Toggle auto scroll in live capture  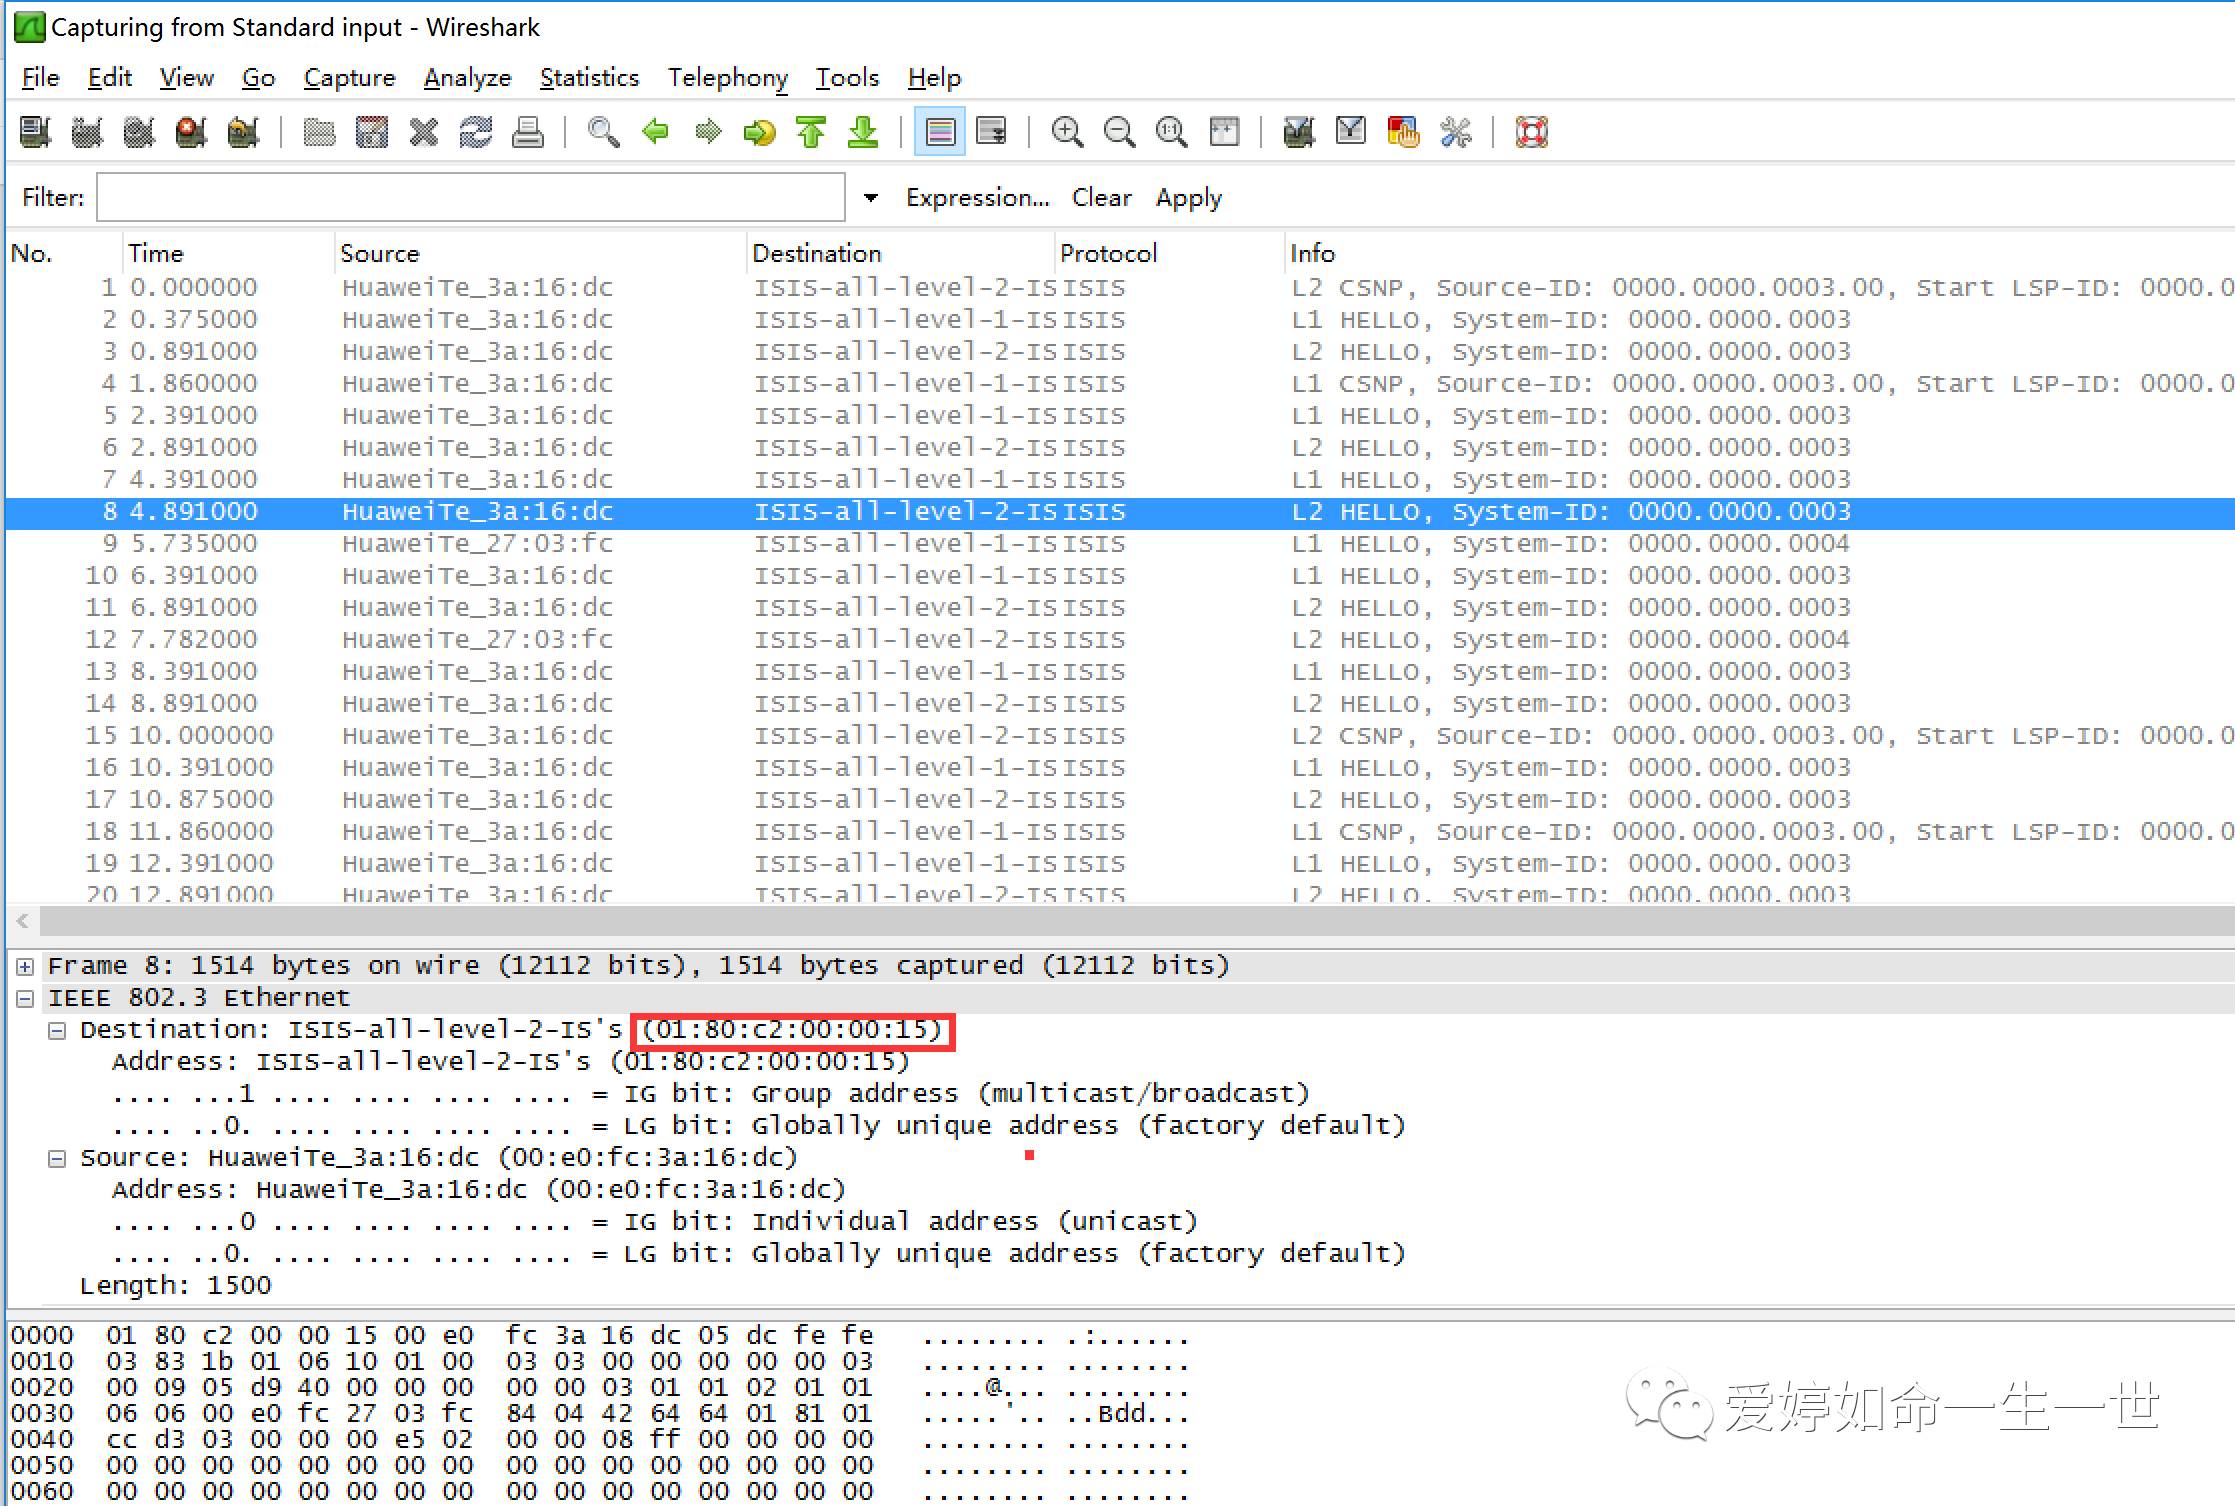[991, 132]
